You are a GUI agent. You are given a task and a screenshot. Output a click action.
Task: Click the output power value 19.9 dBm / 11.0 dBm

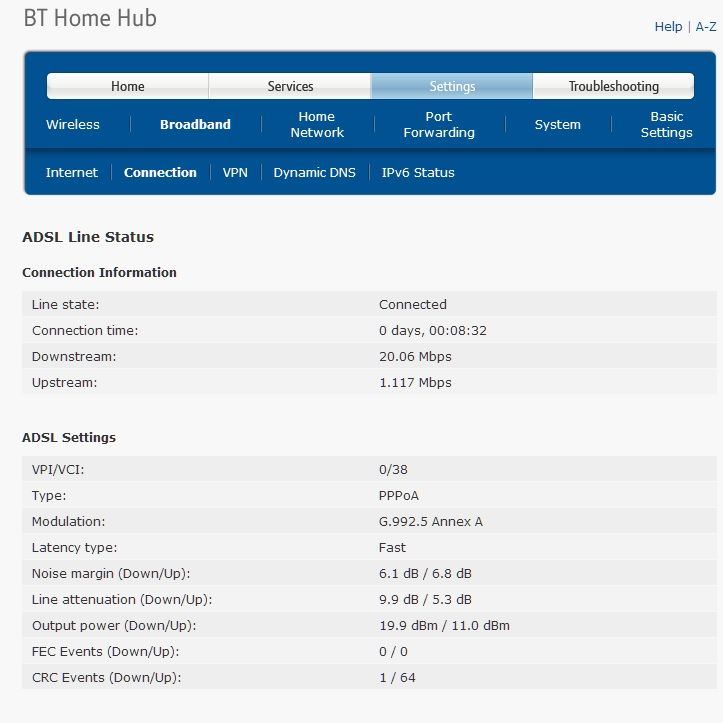click(x=444, y=626)
